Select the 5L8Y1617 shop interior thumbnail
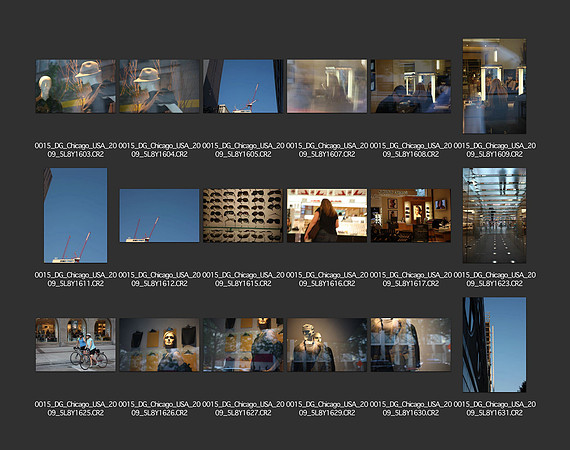This screenshot has width=570, height=450. click(x=411, y=216)
